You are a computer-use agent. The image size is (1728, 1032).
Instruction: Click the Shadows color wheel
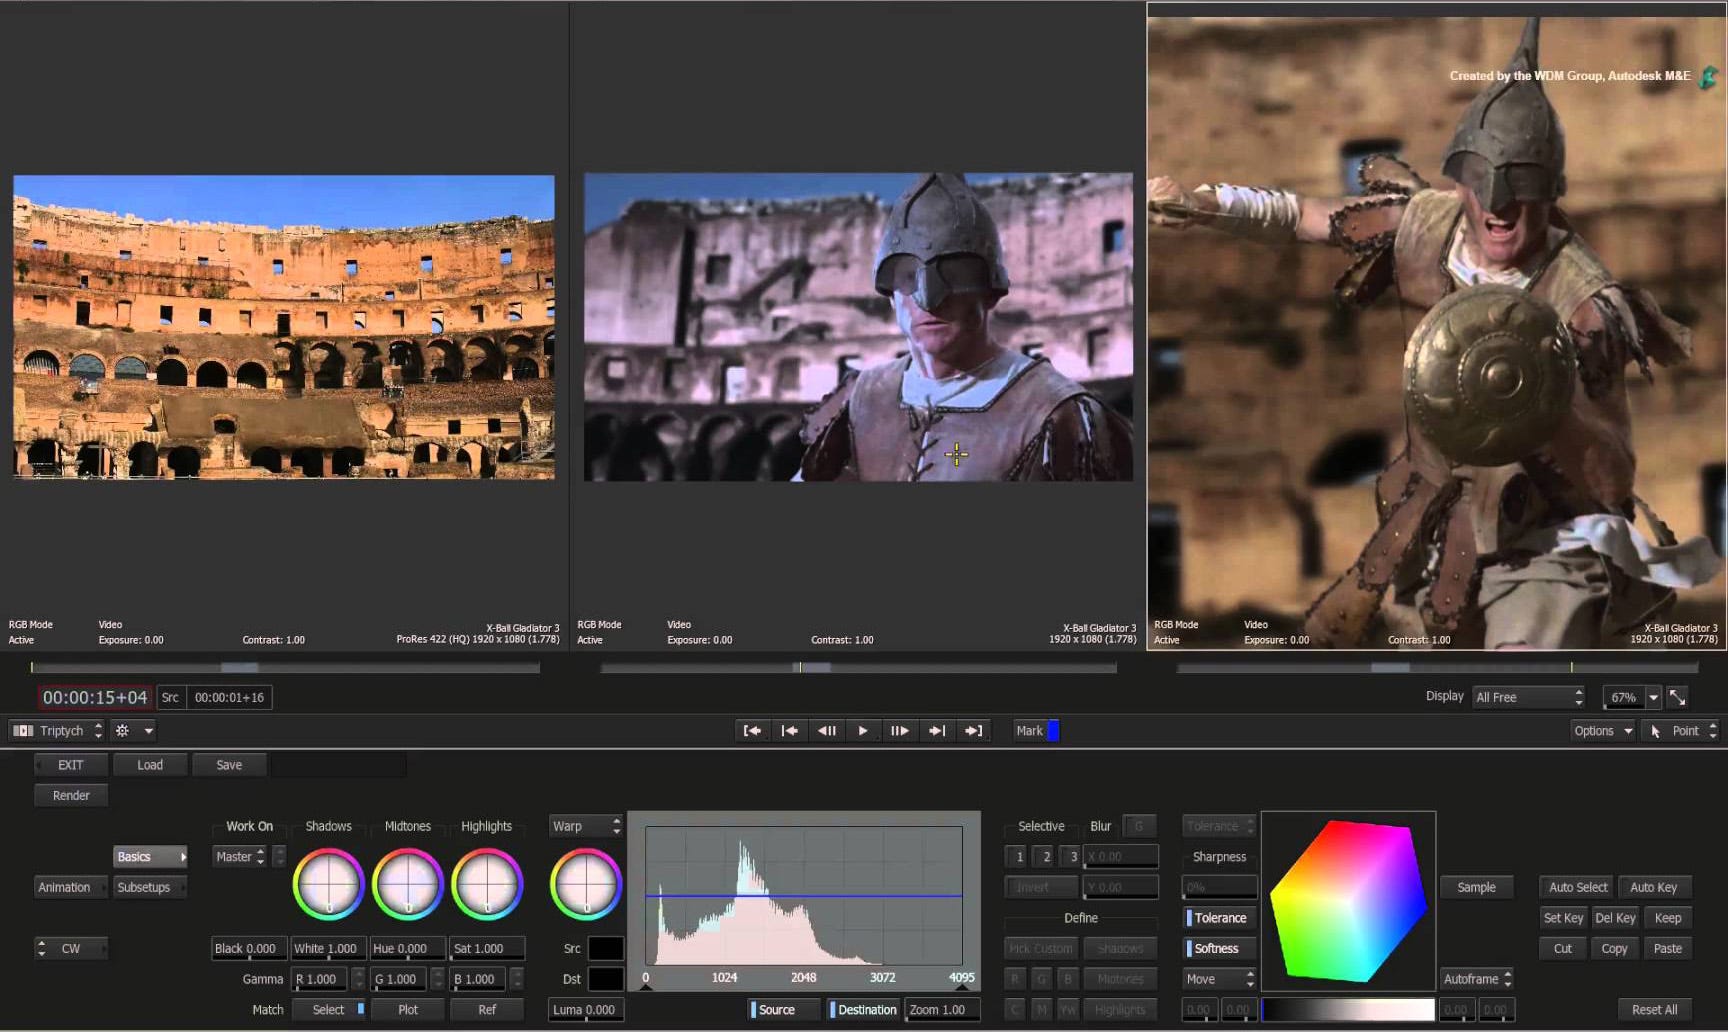coord(328,884)
